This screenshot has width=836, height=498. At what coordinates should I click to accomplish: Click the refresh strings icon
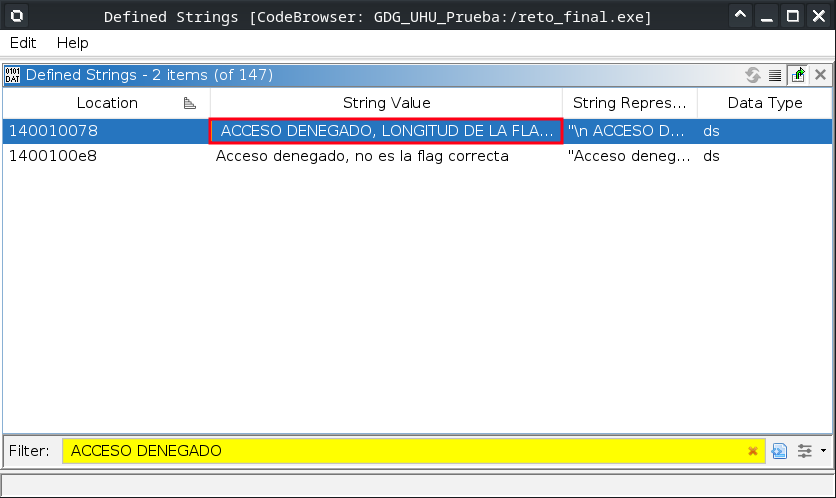(x=753, y=75)
